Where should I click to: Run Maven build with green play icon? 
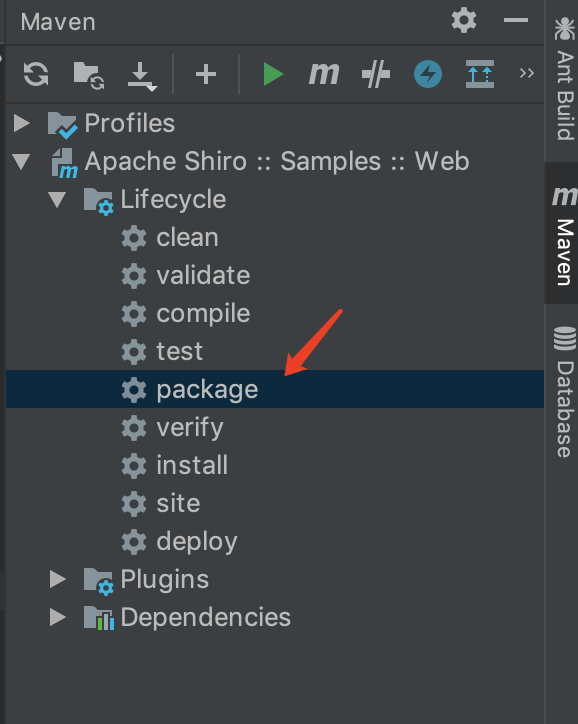pos(273,74)
